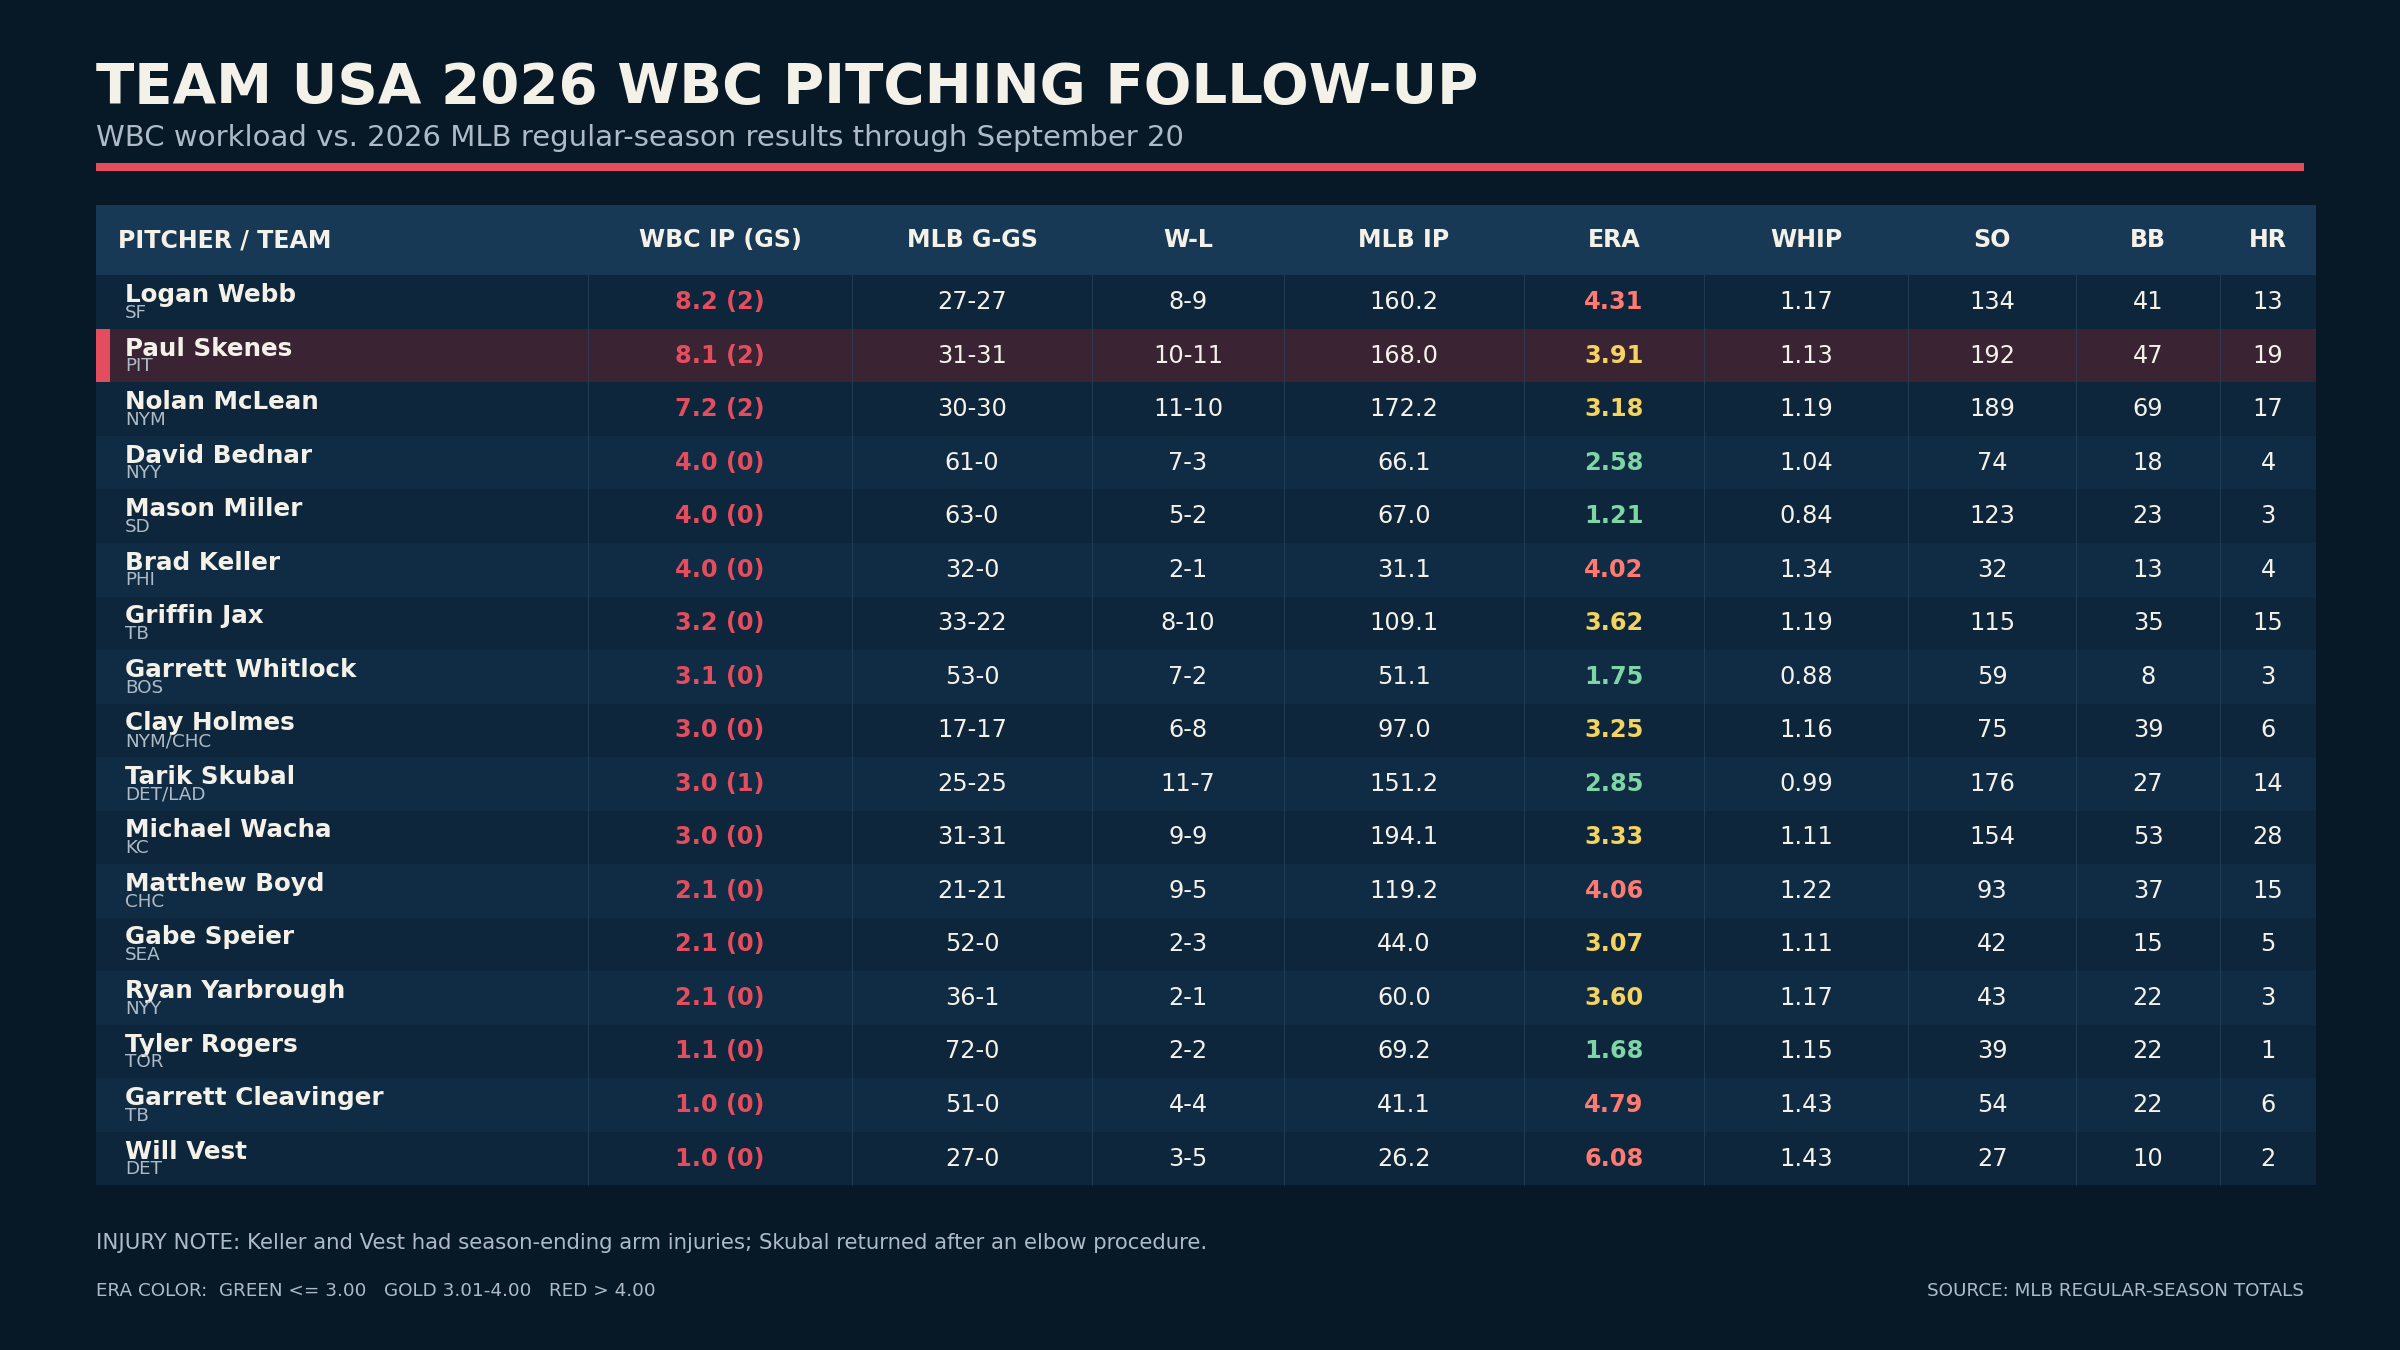Click the PITCHER / TEAM header

point(224,240)
